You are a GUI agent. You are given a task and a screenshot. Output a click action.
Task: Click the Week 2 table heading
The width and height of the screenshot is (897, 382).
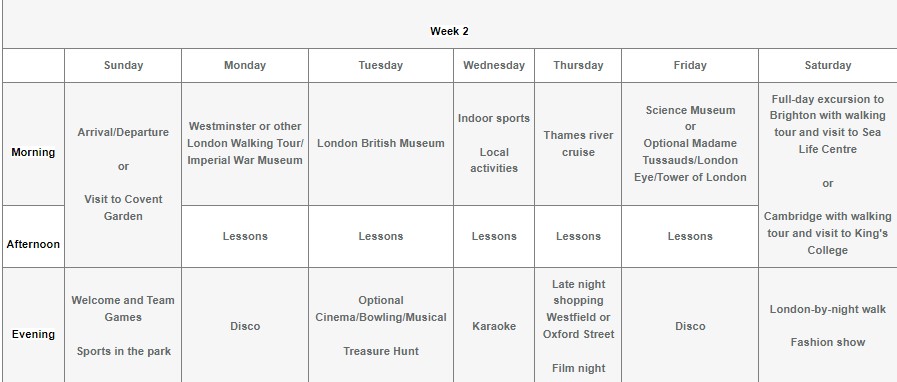pos(449,31)
